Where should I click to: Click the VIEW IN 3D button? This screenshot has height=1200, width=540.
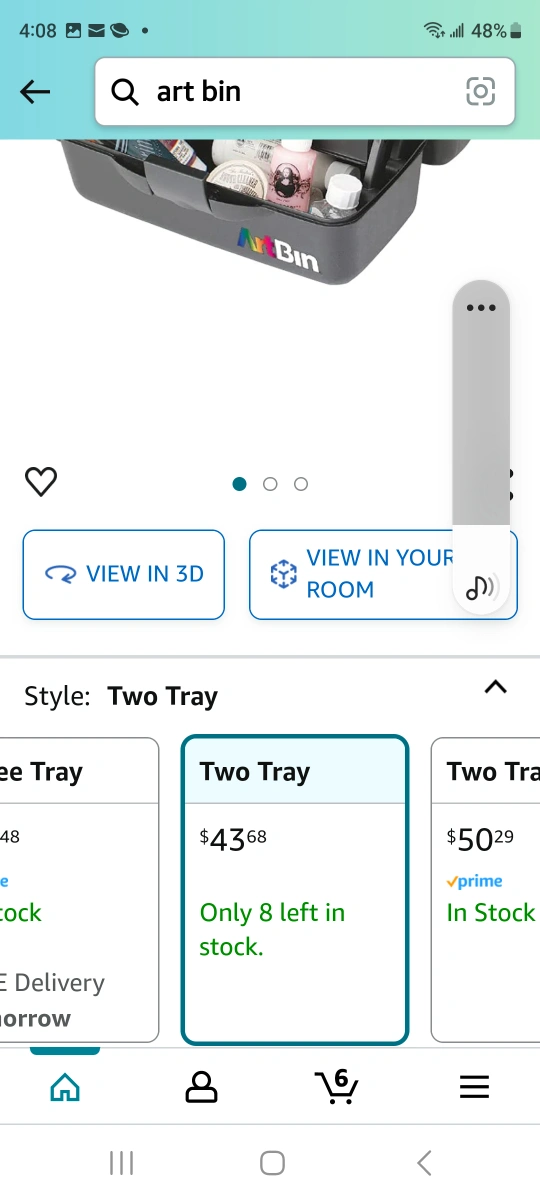[x=124, y=574]
